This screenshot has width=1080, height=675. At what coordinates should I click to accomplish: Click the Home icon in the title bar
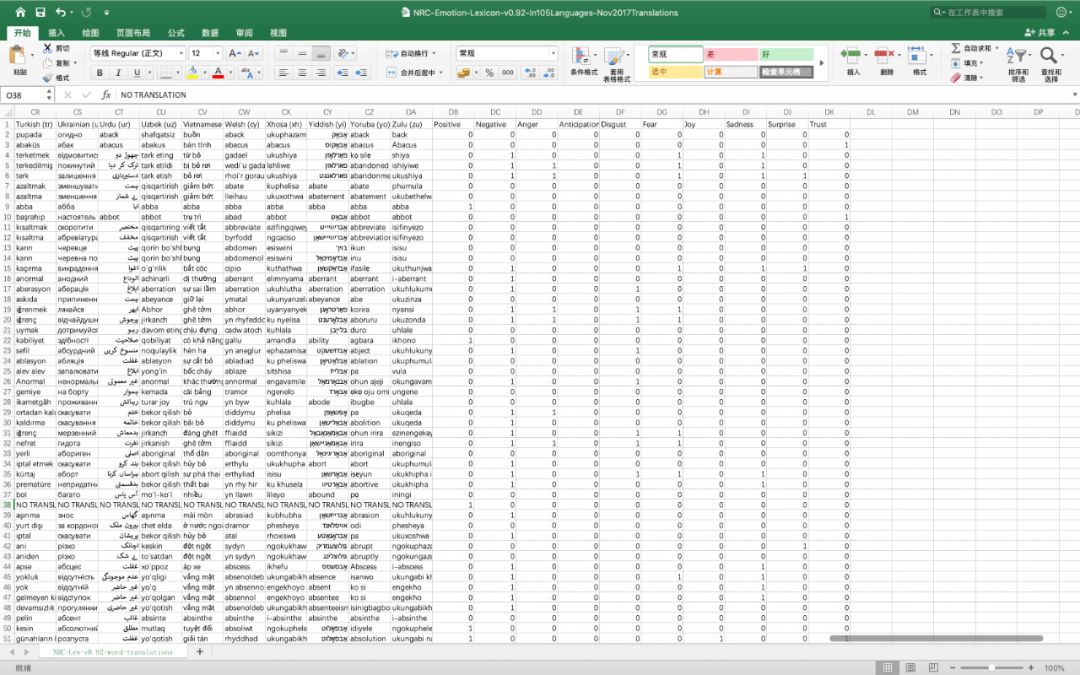point(20,12)
